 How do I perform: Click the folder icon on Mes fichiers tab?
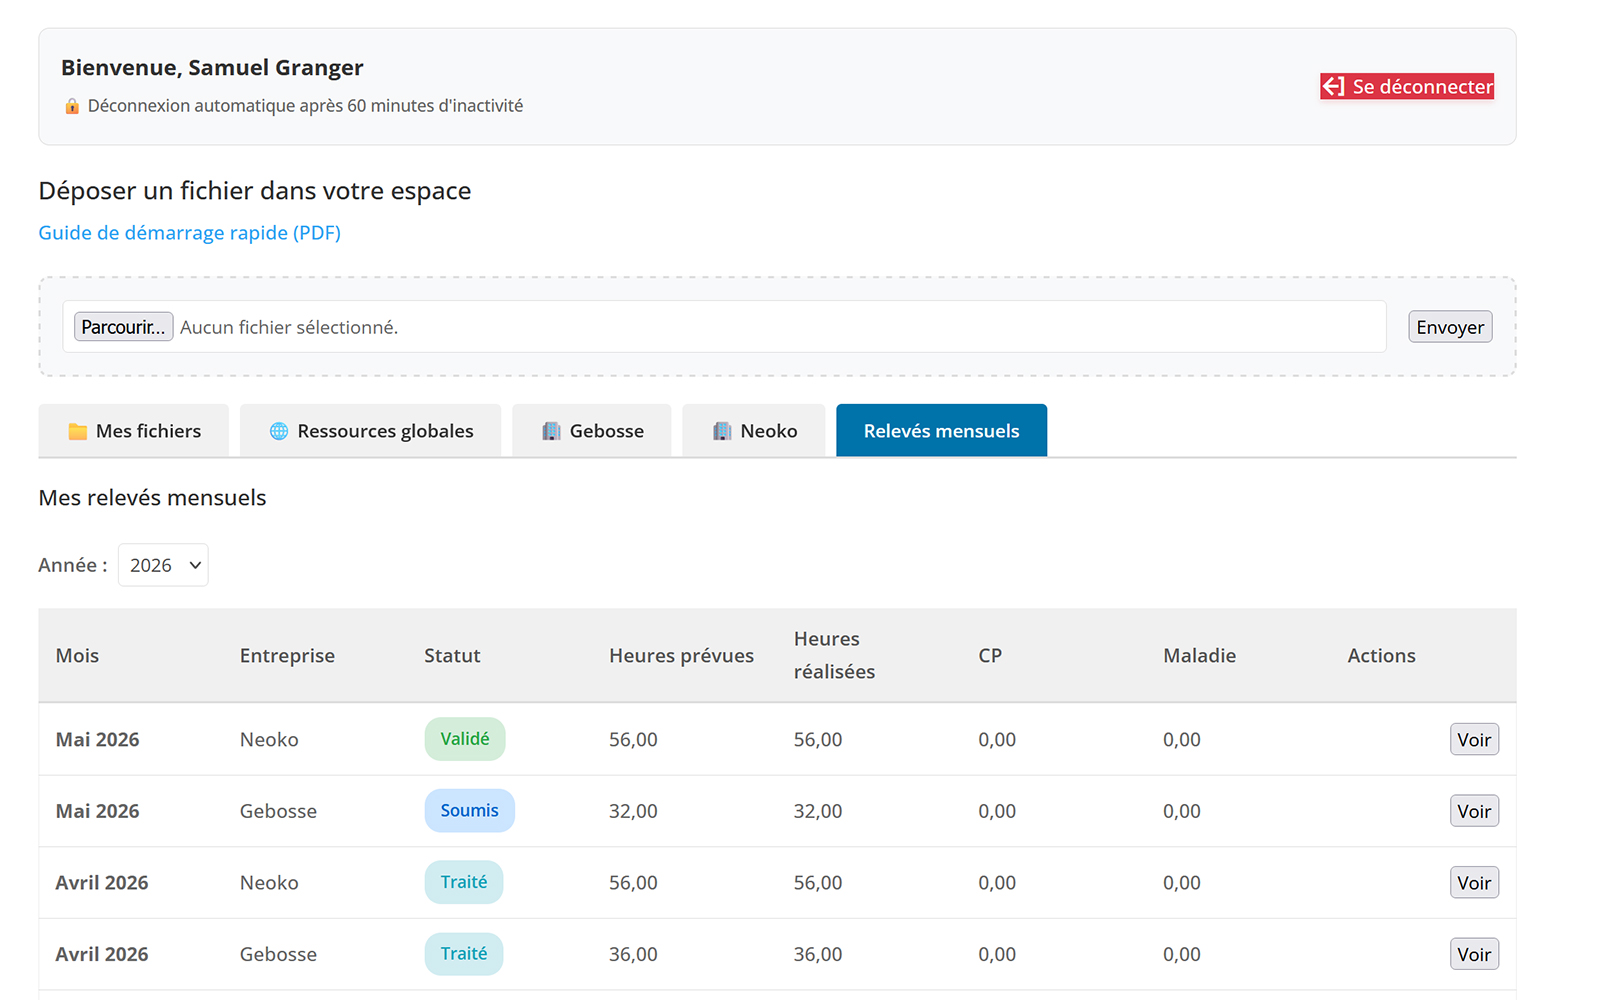tap(77, 431)
